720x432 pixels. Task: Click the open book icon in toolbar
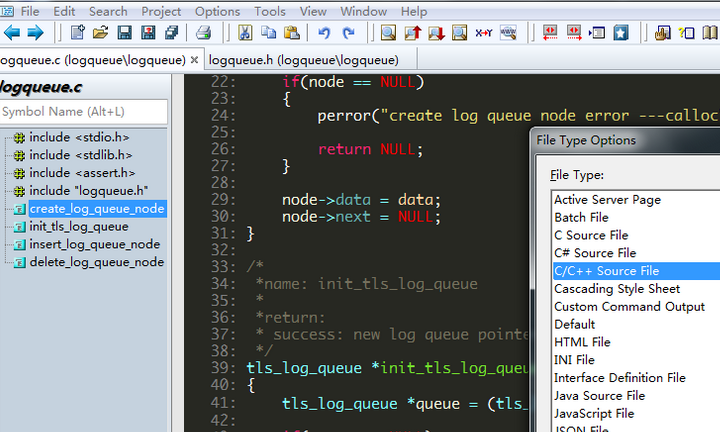(710, 33)
